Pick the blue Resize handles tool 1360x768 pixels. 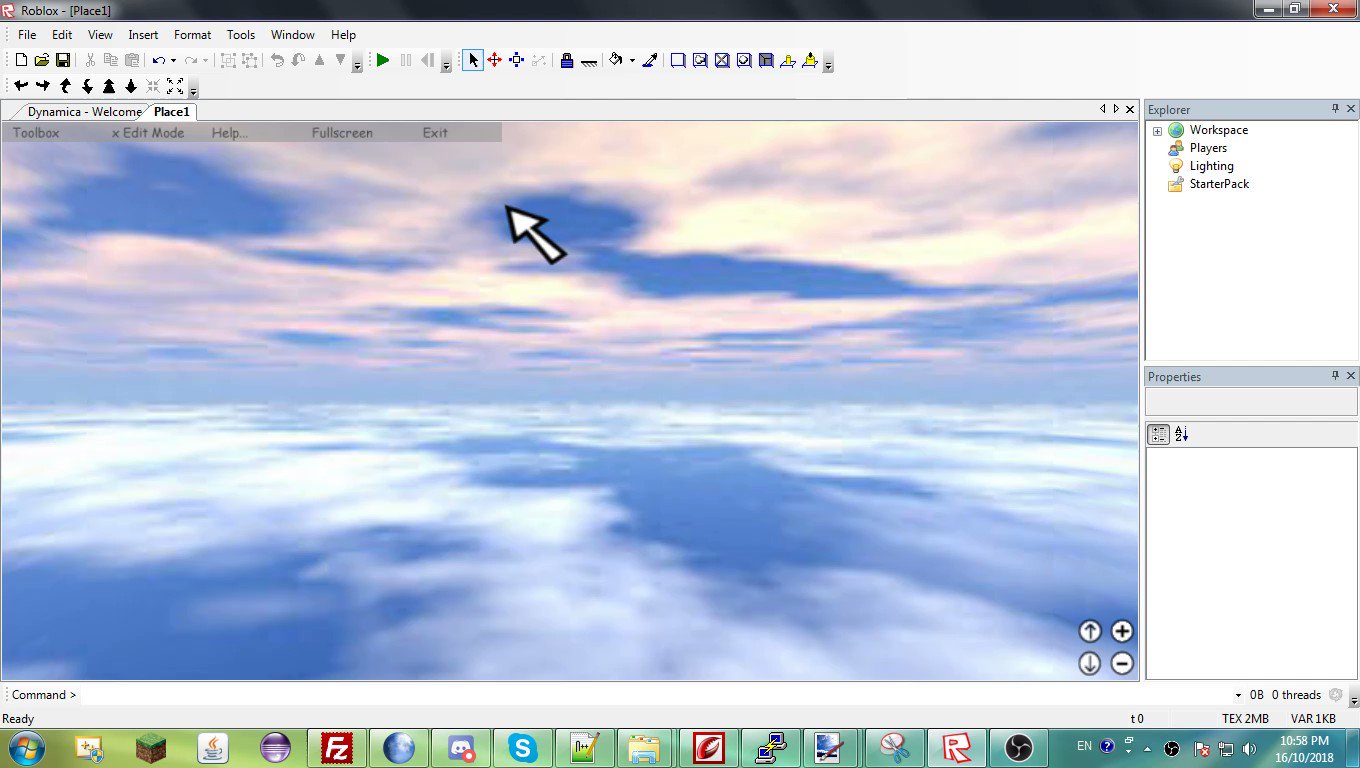[517, 60]
